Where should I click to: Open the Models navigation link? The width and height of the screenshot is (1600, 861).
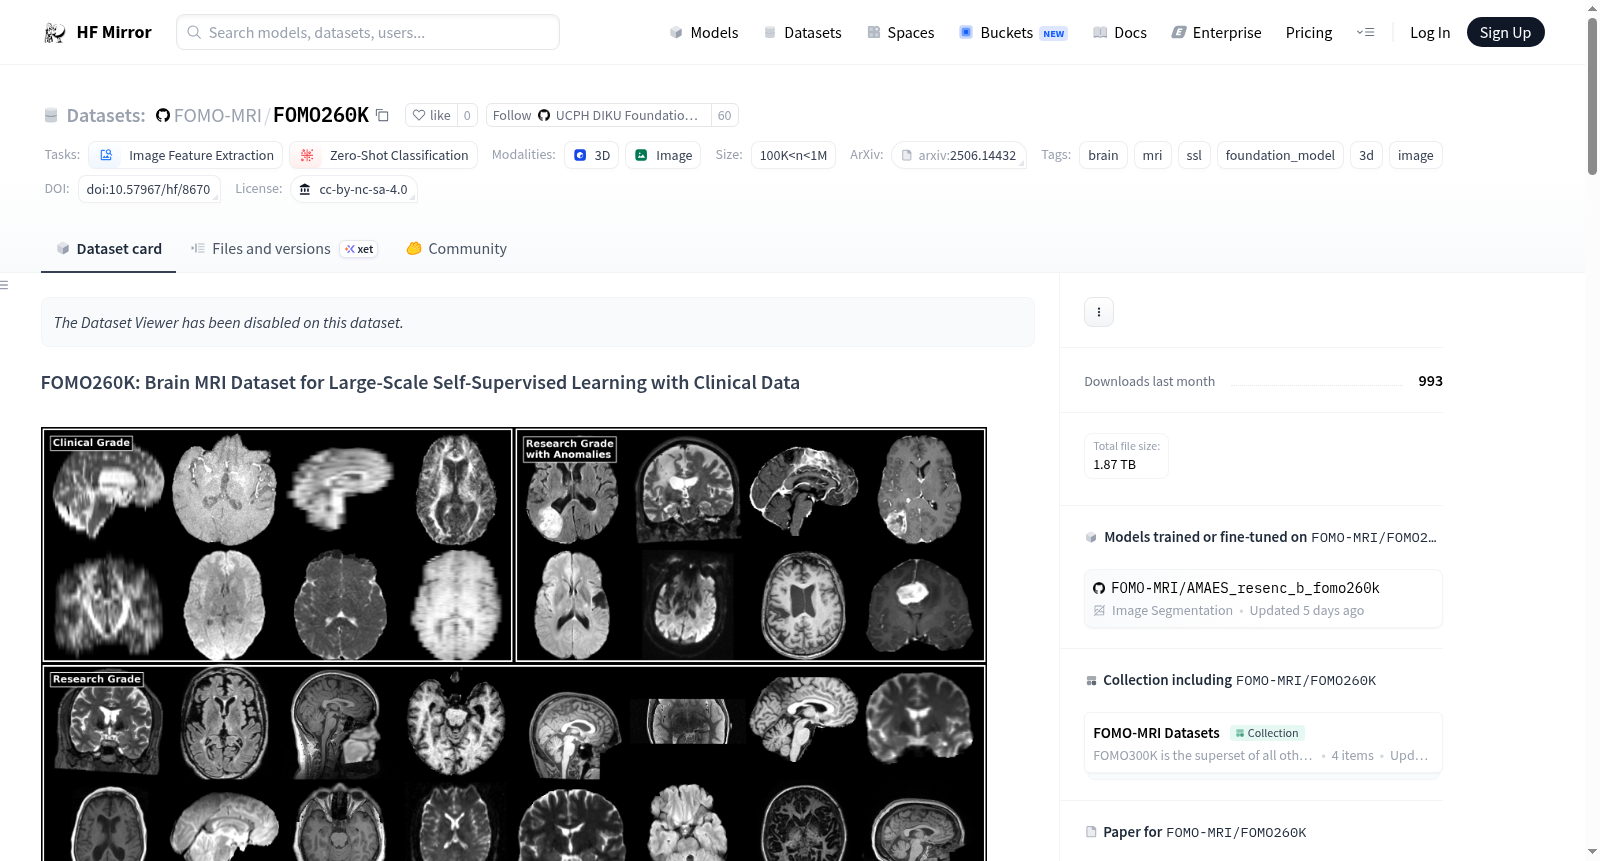pyautogui.click(x=704, y=32)
